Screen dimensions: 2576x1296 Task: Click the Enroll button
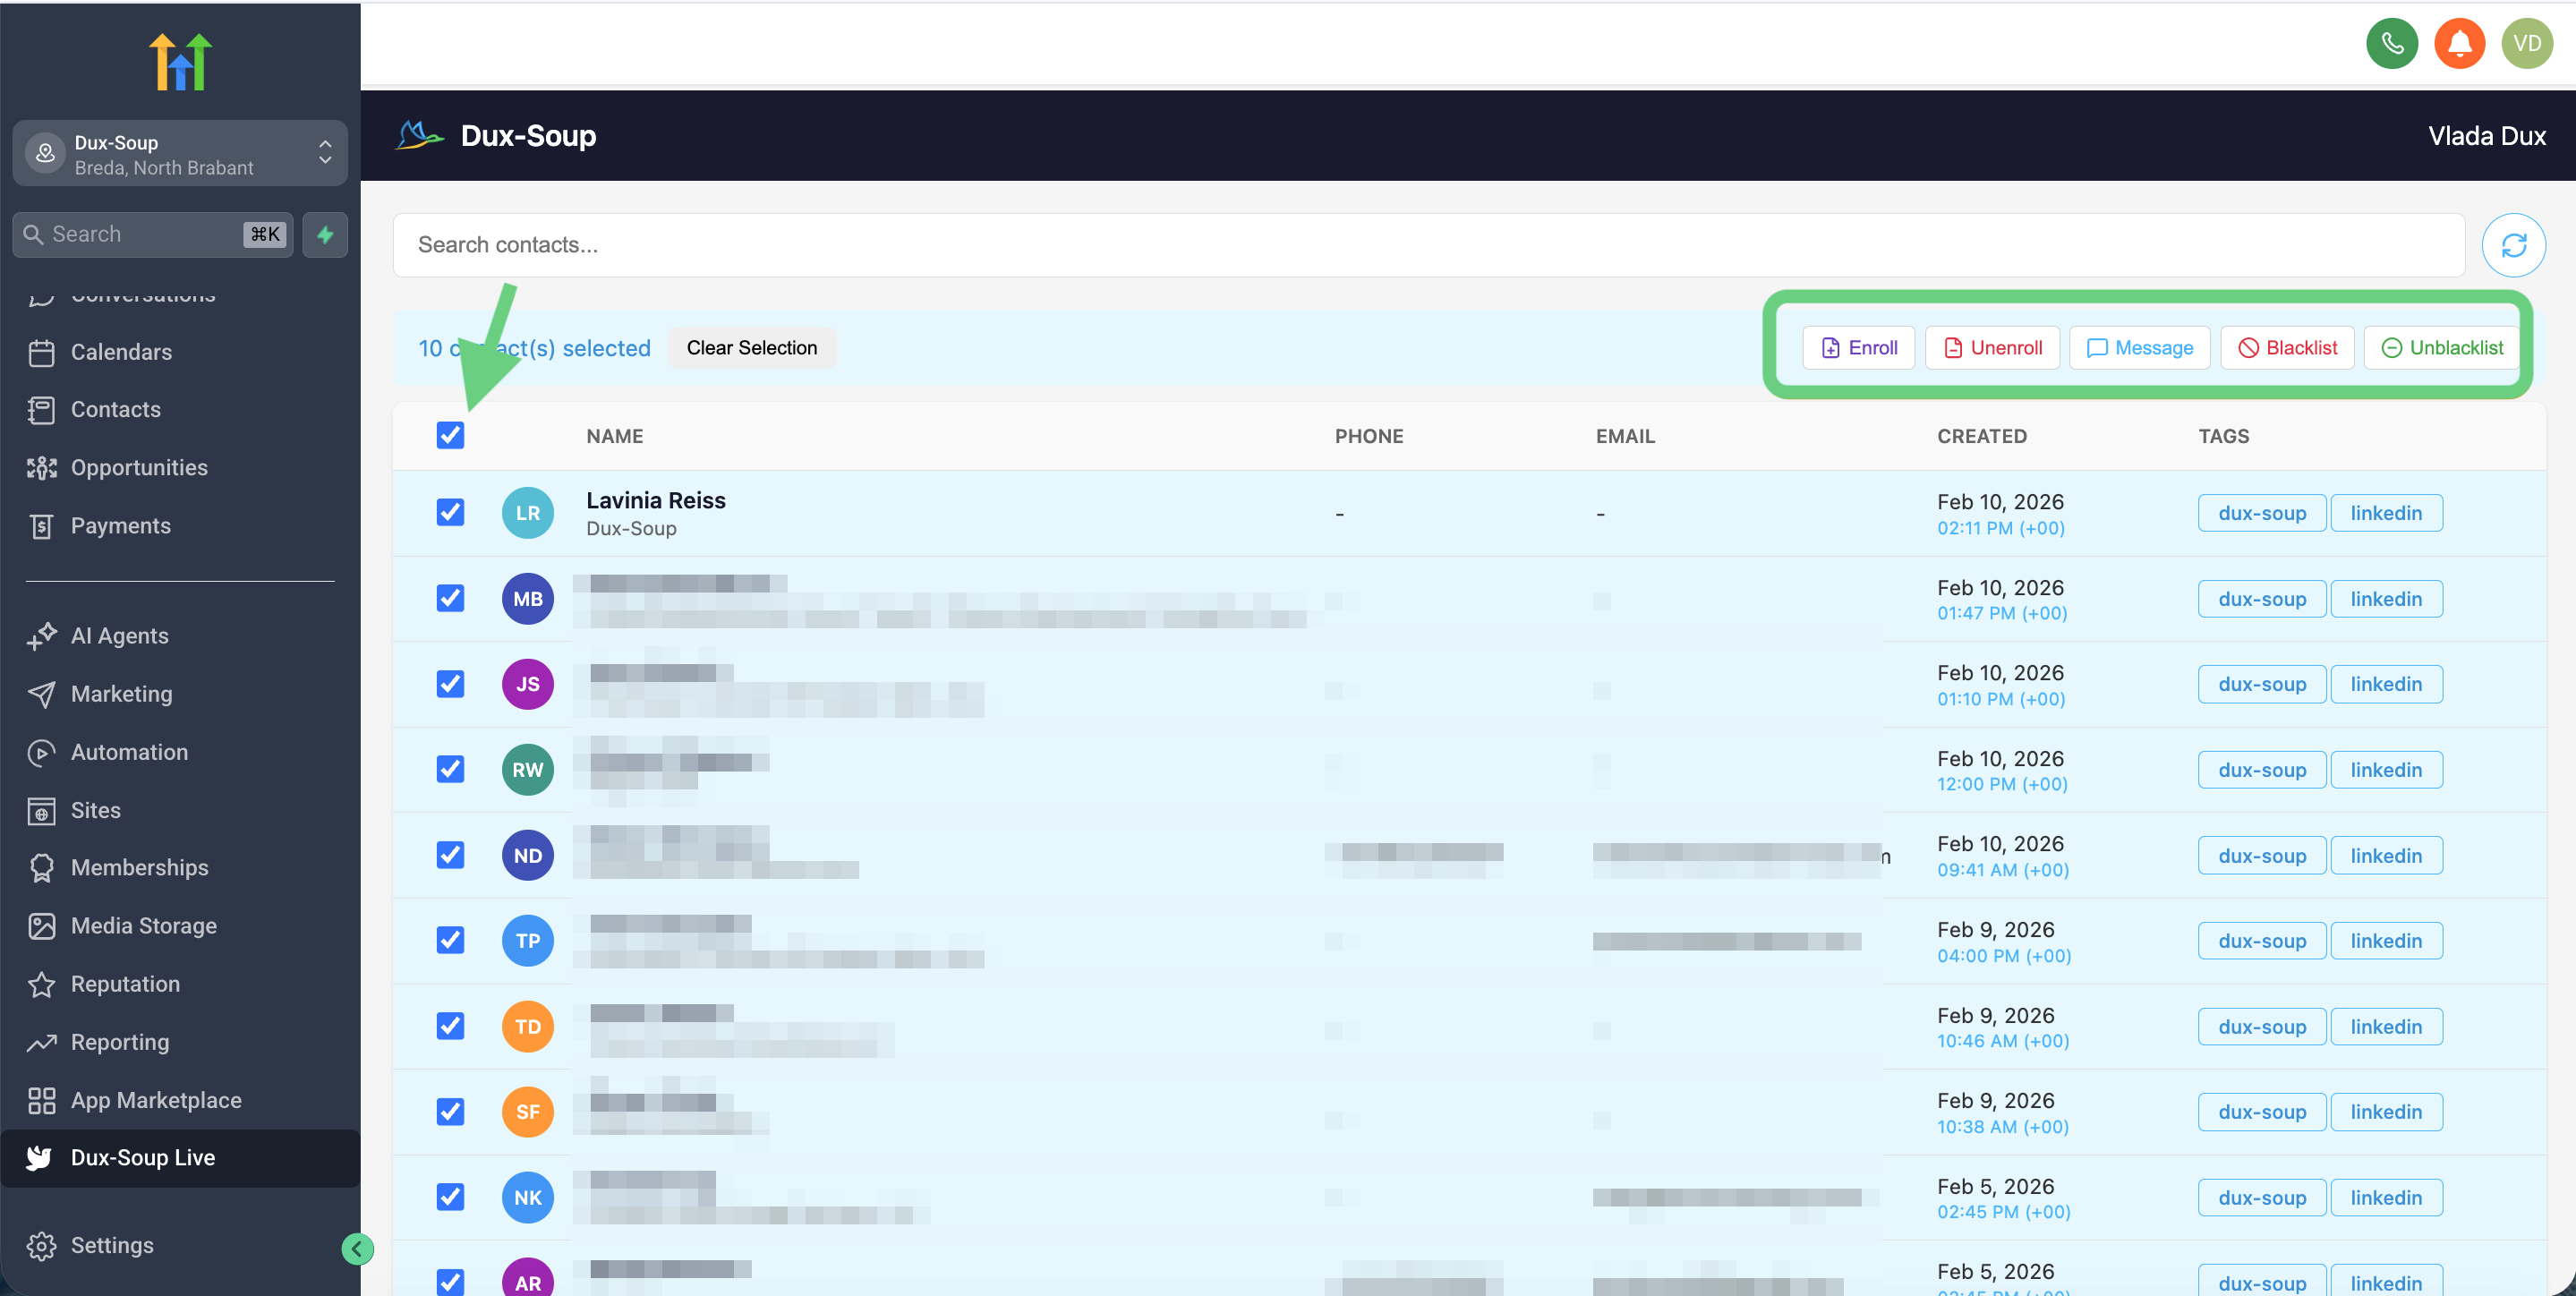(x=1858, y=348)
